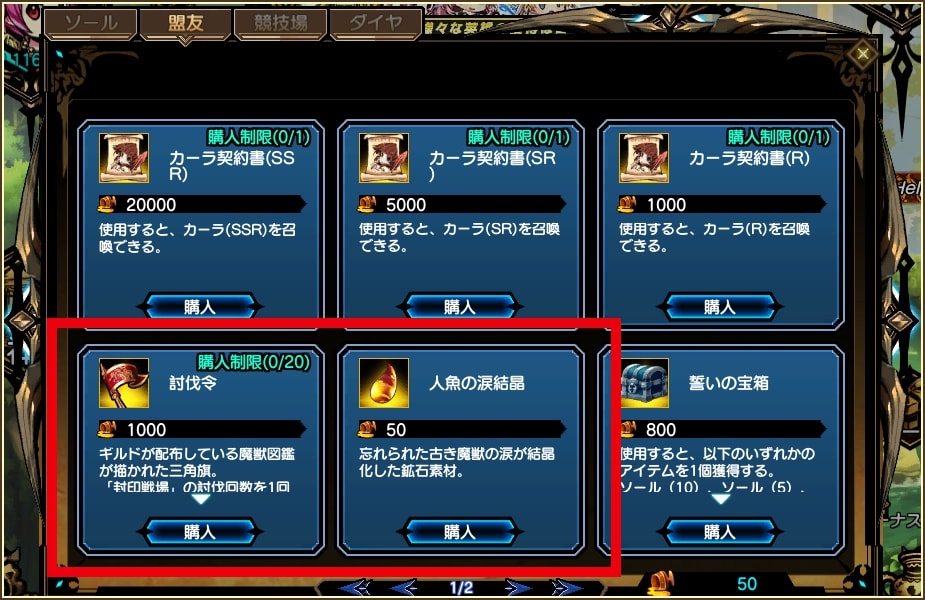Go to the previous shop page arrow
Screen dimensions: 925x600
(x=405, y=588)
